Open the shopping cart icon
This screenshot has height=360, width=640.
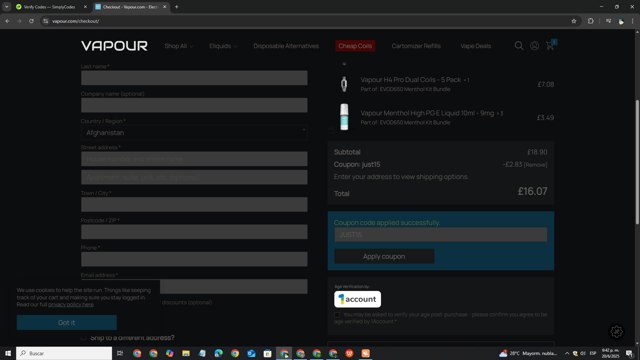550,45
